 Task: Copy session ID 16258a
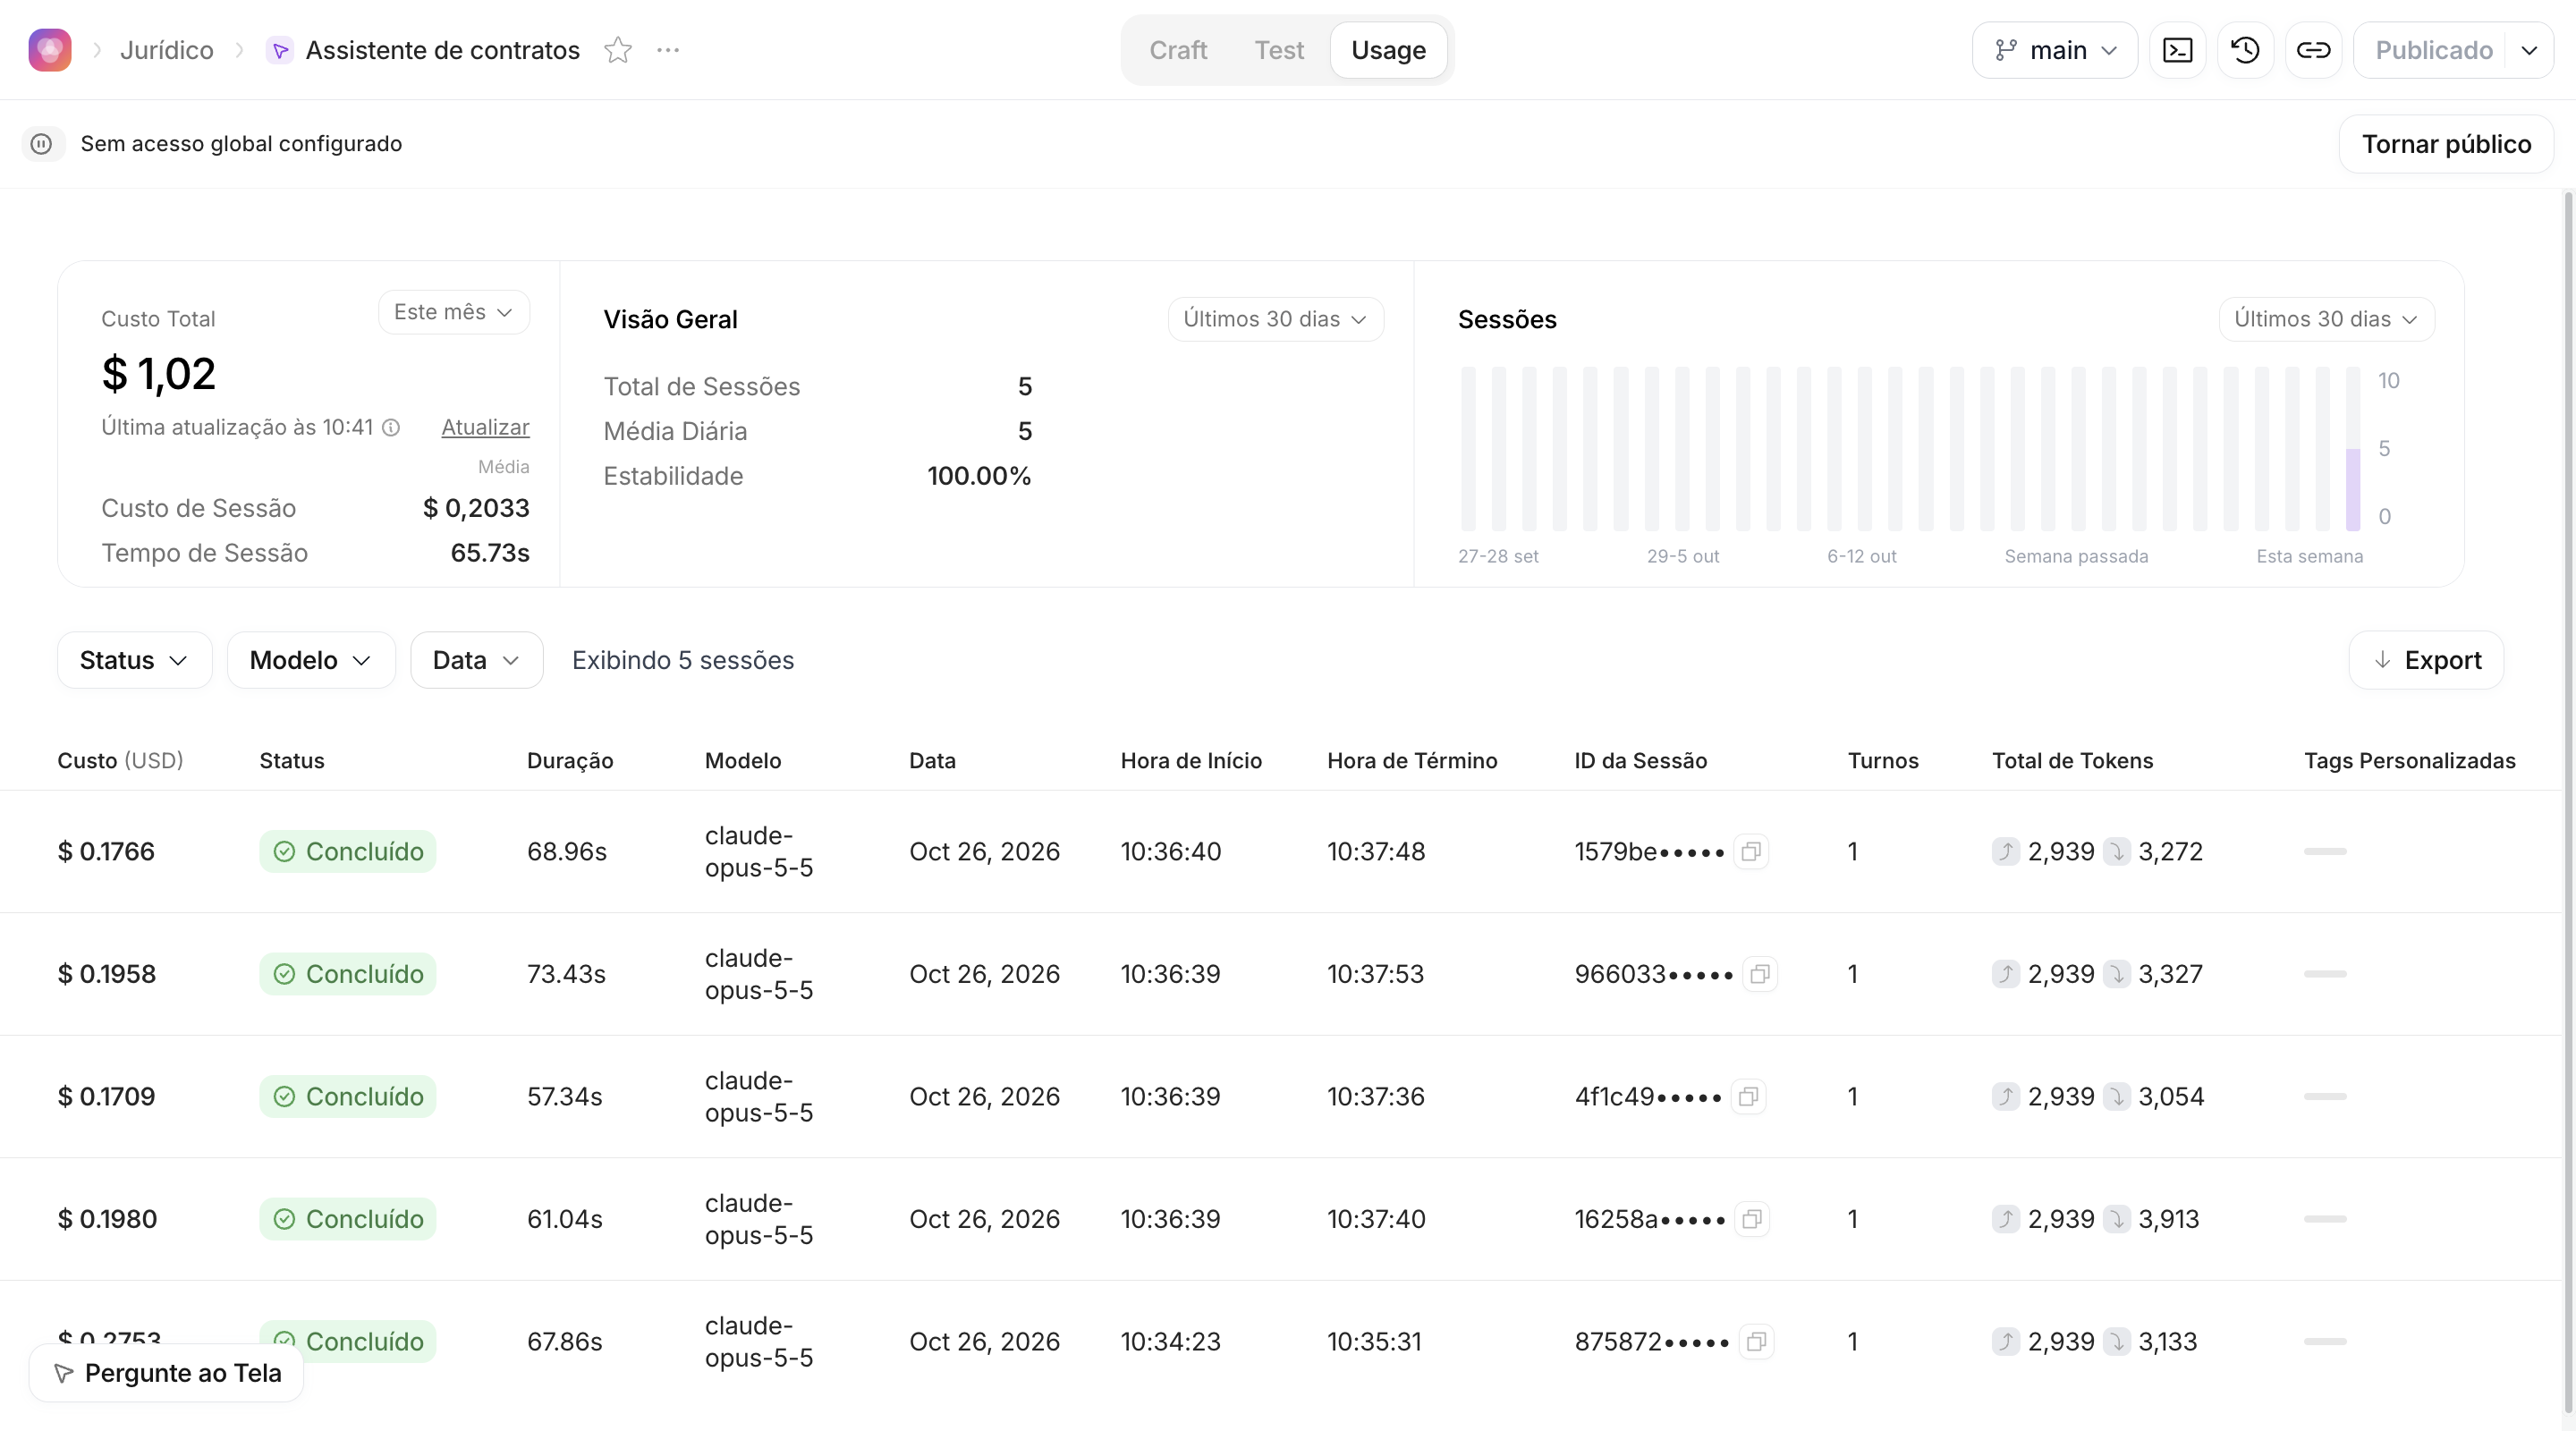coord(1752,1219)
